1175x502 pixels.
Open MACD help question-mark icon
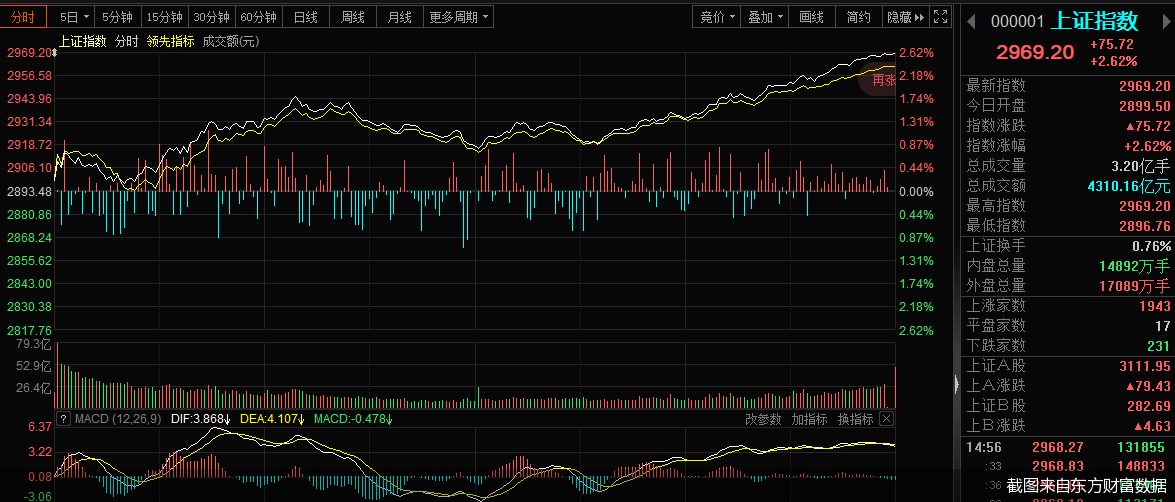tap(65, 418)
